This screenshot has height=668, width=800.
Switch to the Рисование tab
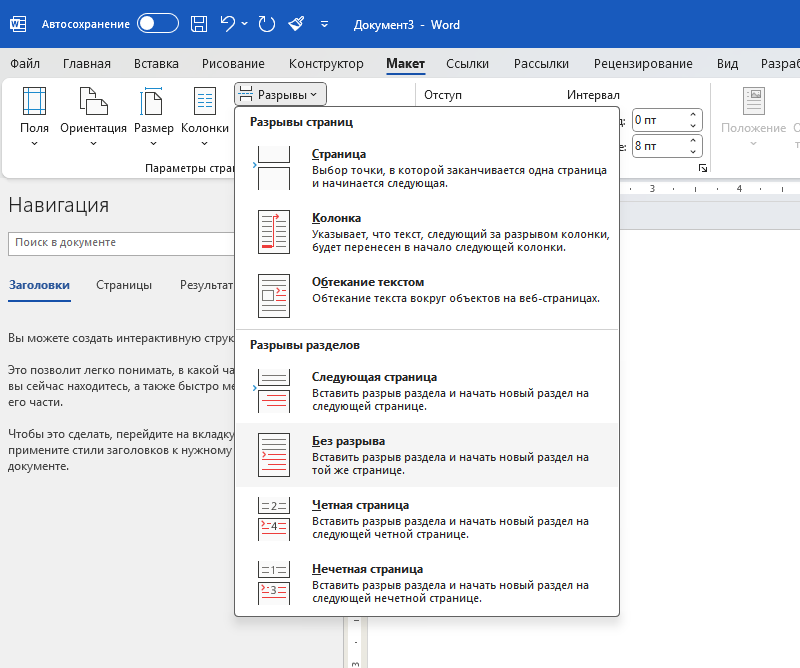233,63
